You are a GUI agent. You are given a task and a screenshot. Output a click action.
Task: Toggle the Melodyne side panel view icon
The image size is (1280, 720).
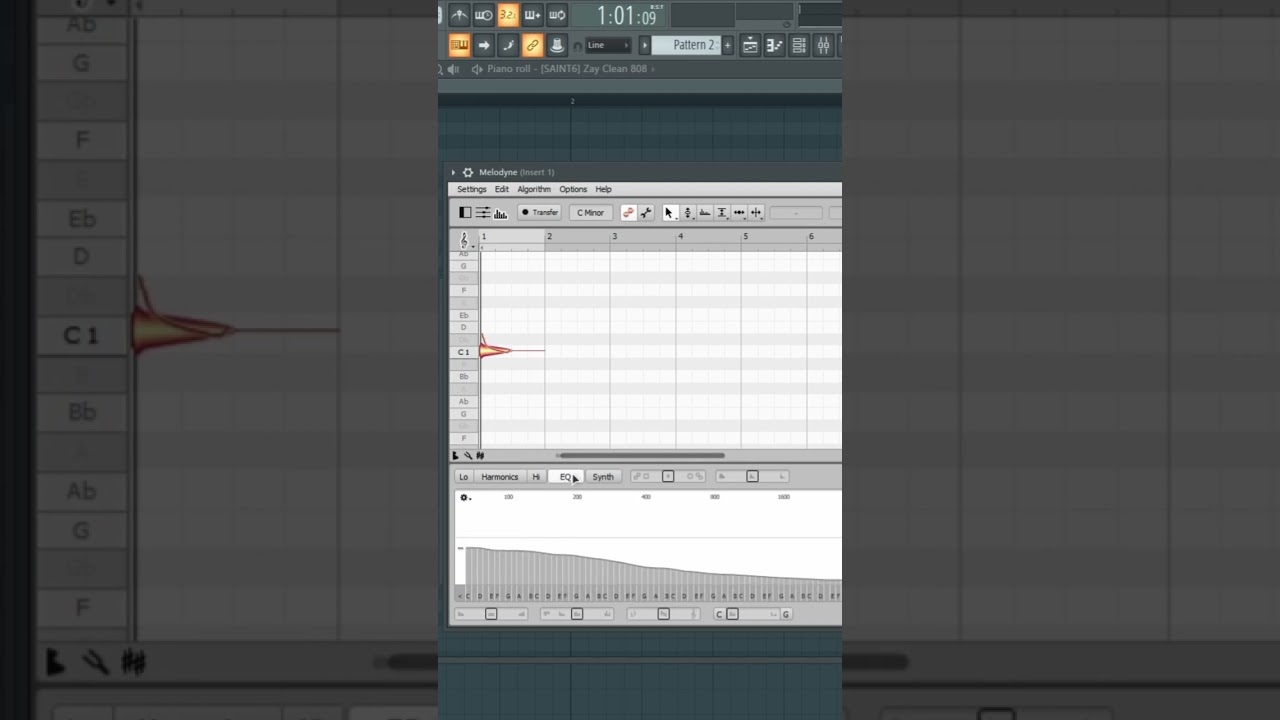point(465,212)
